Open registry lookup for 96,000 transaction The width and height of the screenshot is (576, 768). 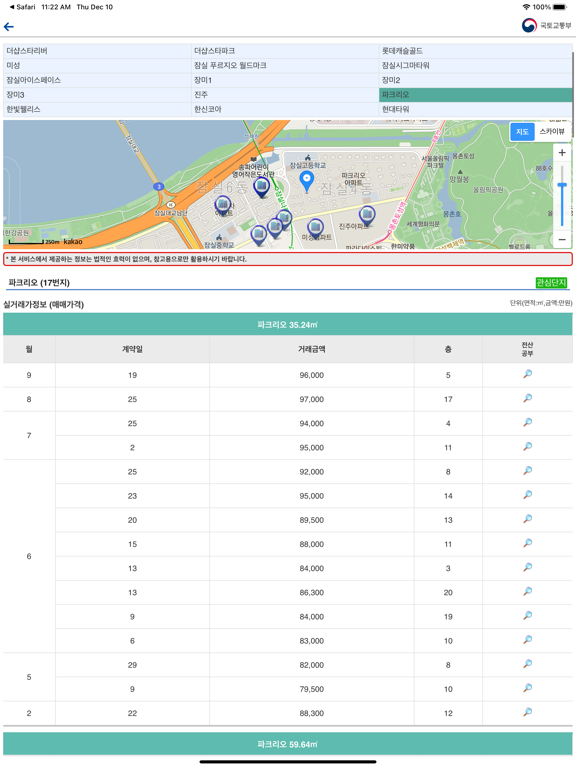pyautogui.click(x=528, y=375)
